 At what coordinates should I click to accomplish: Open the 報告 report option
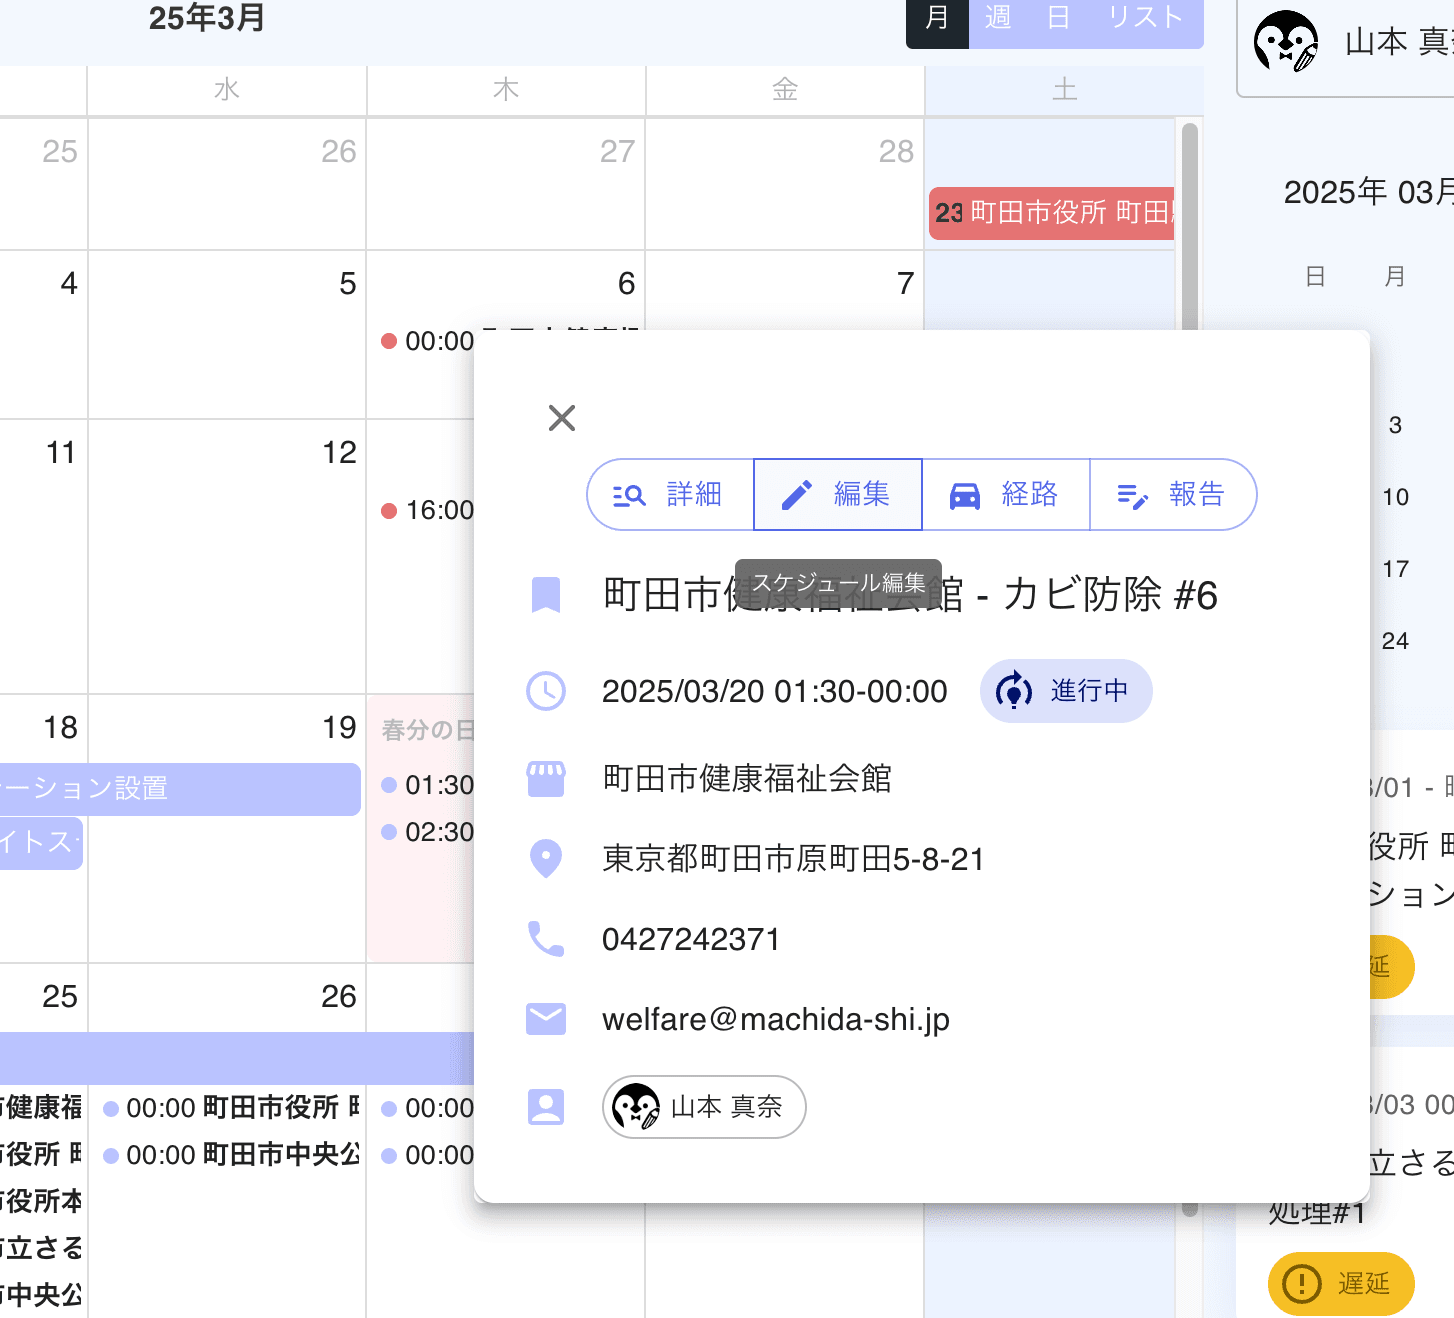1172,495
